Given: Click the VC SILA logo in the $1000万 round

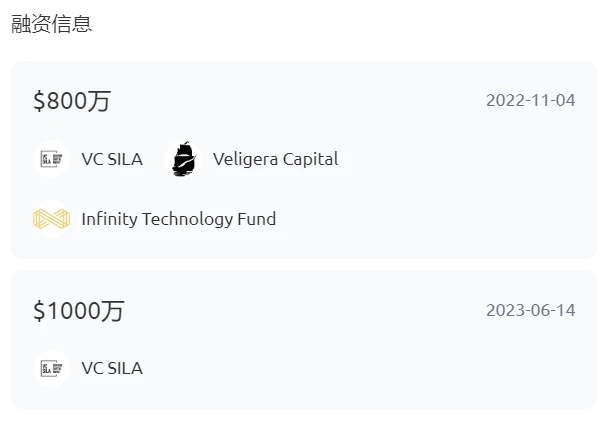Looking at the screenshot, I should click(x=51, y=368).
